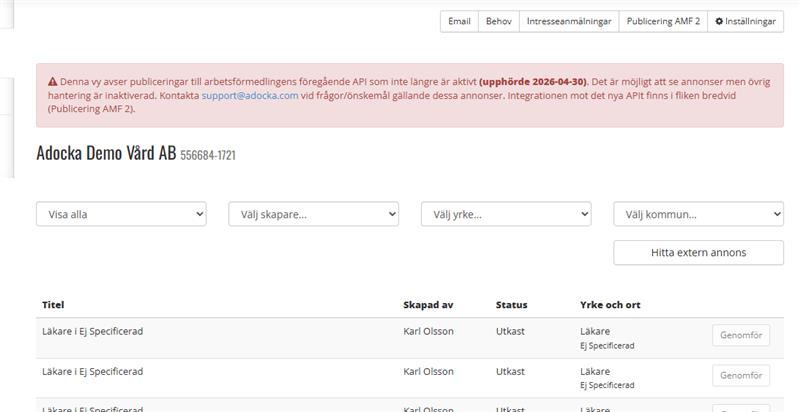The width and height of the screenshot is (800, 412).
Task: Click first row title 'Läkare i Ej Specificerad'
Action: click(x=92, y=331)
